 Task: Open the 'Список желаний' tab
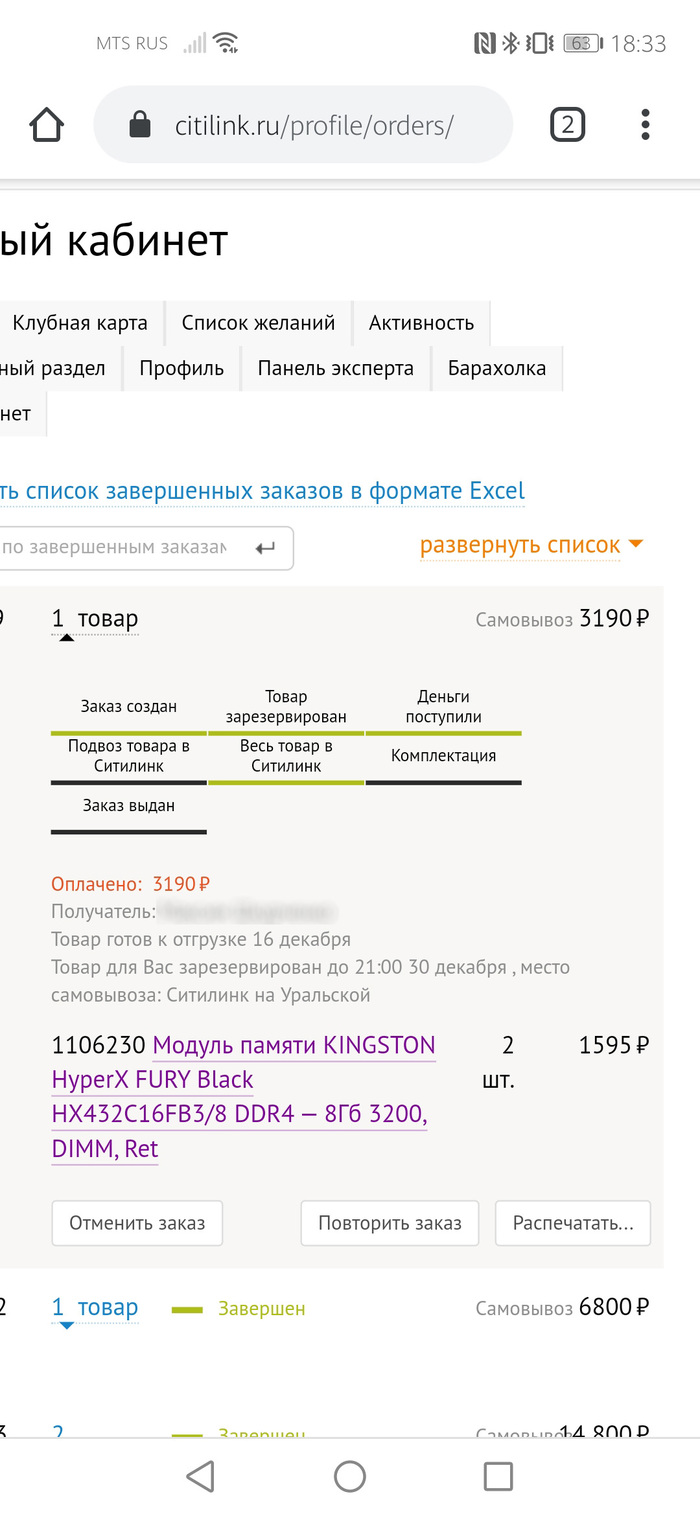coord(258,323)
